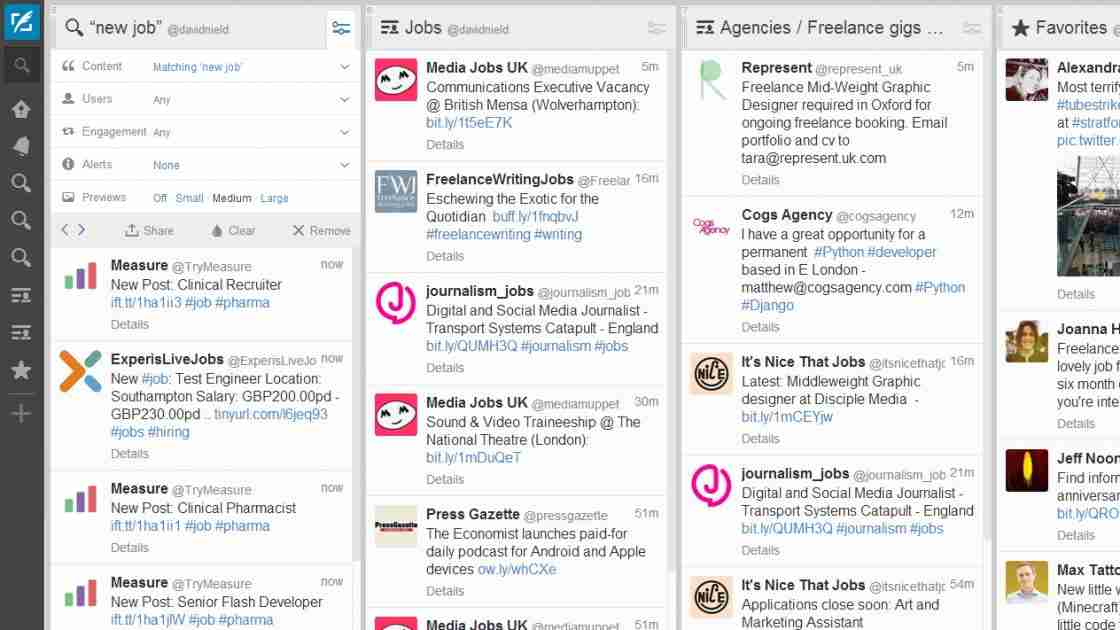
Task: Click the TweetDeck compose icon at sidebar top
Action: 21,21
